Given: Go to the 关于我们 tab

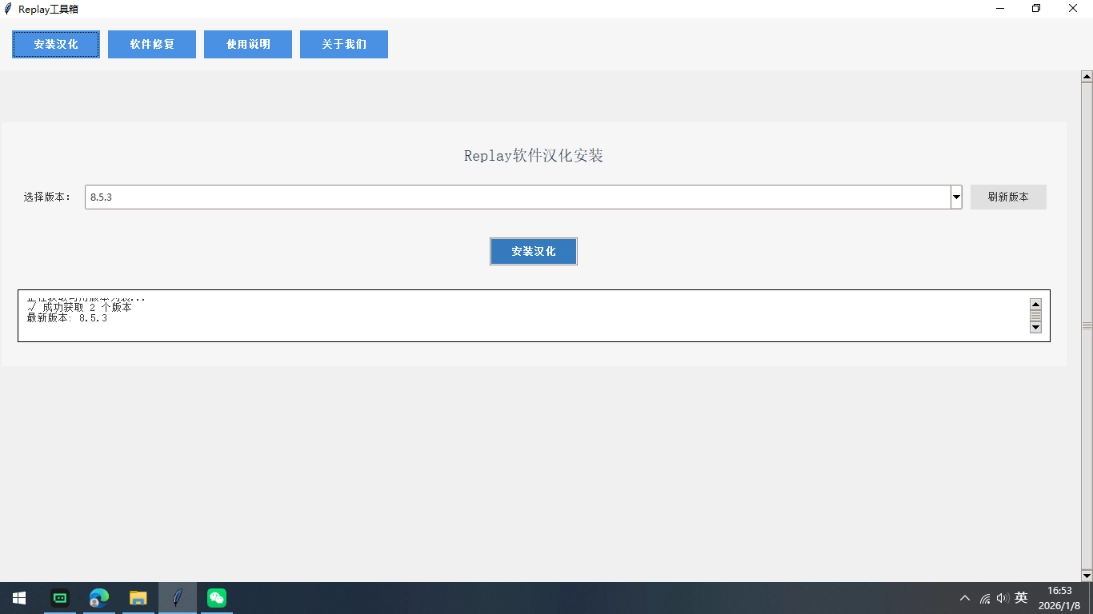Looking at the screenshot, I should [x=344, y=44].
